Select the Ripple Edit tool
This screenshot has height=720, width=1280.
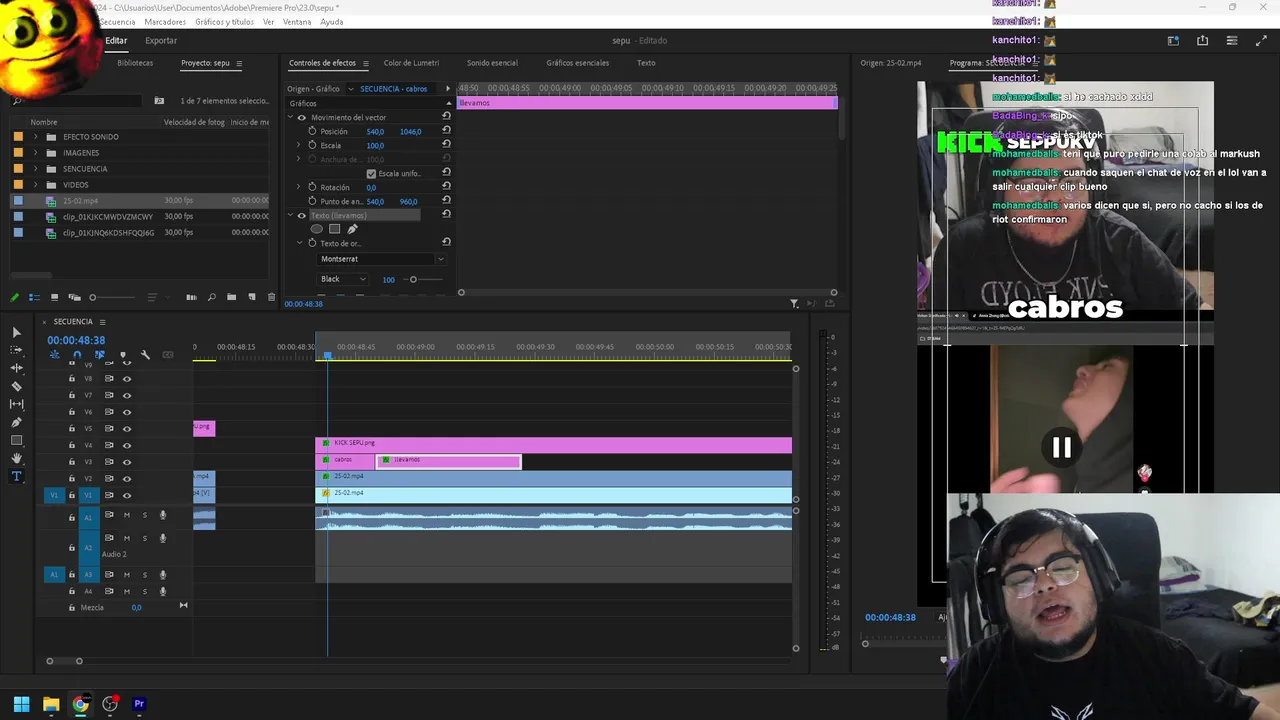tap(16, 368)
